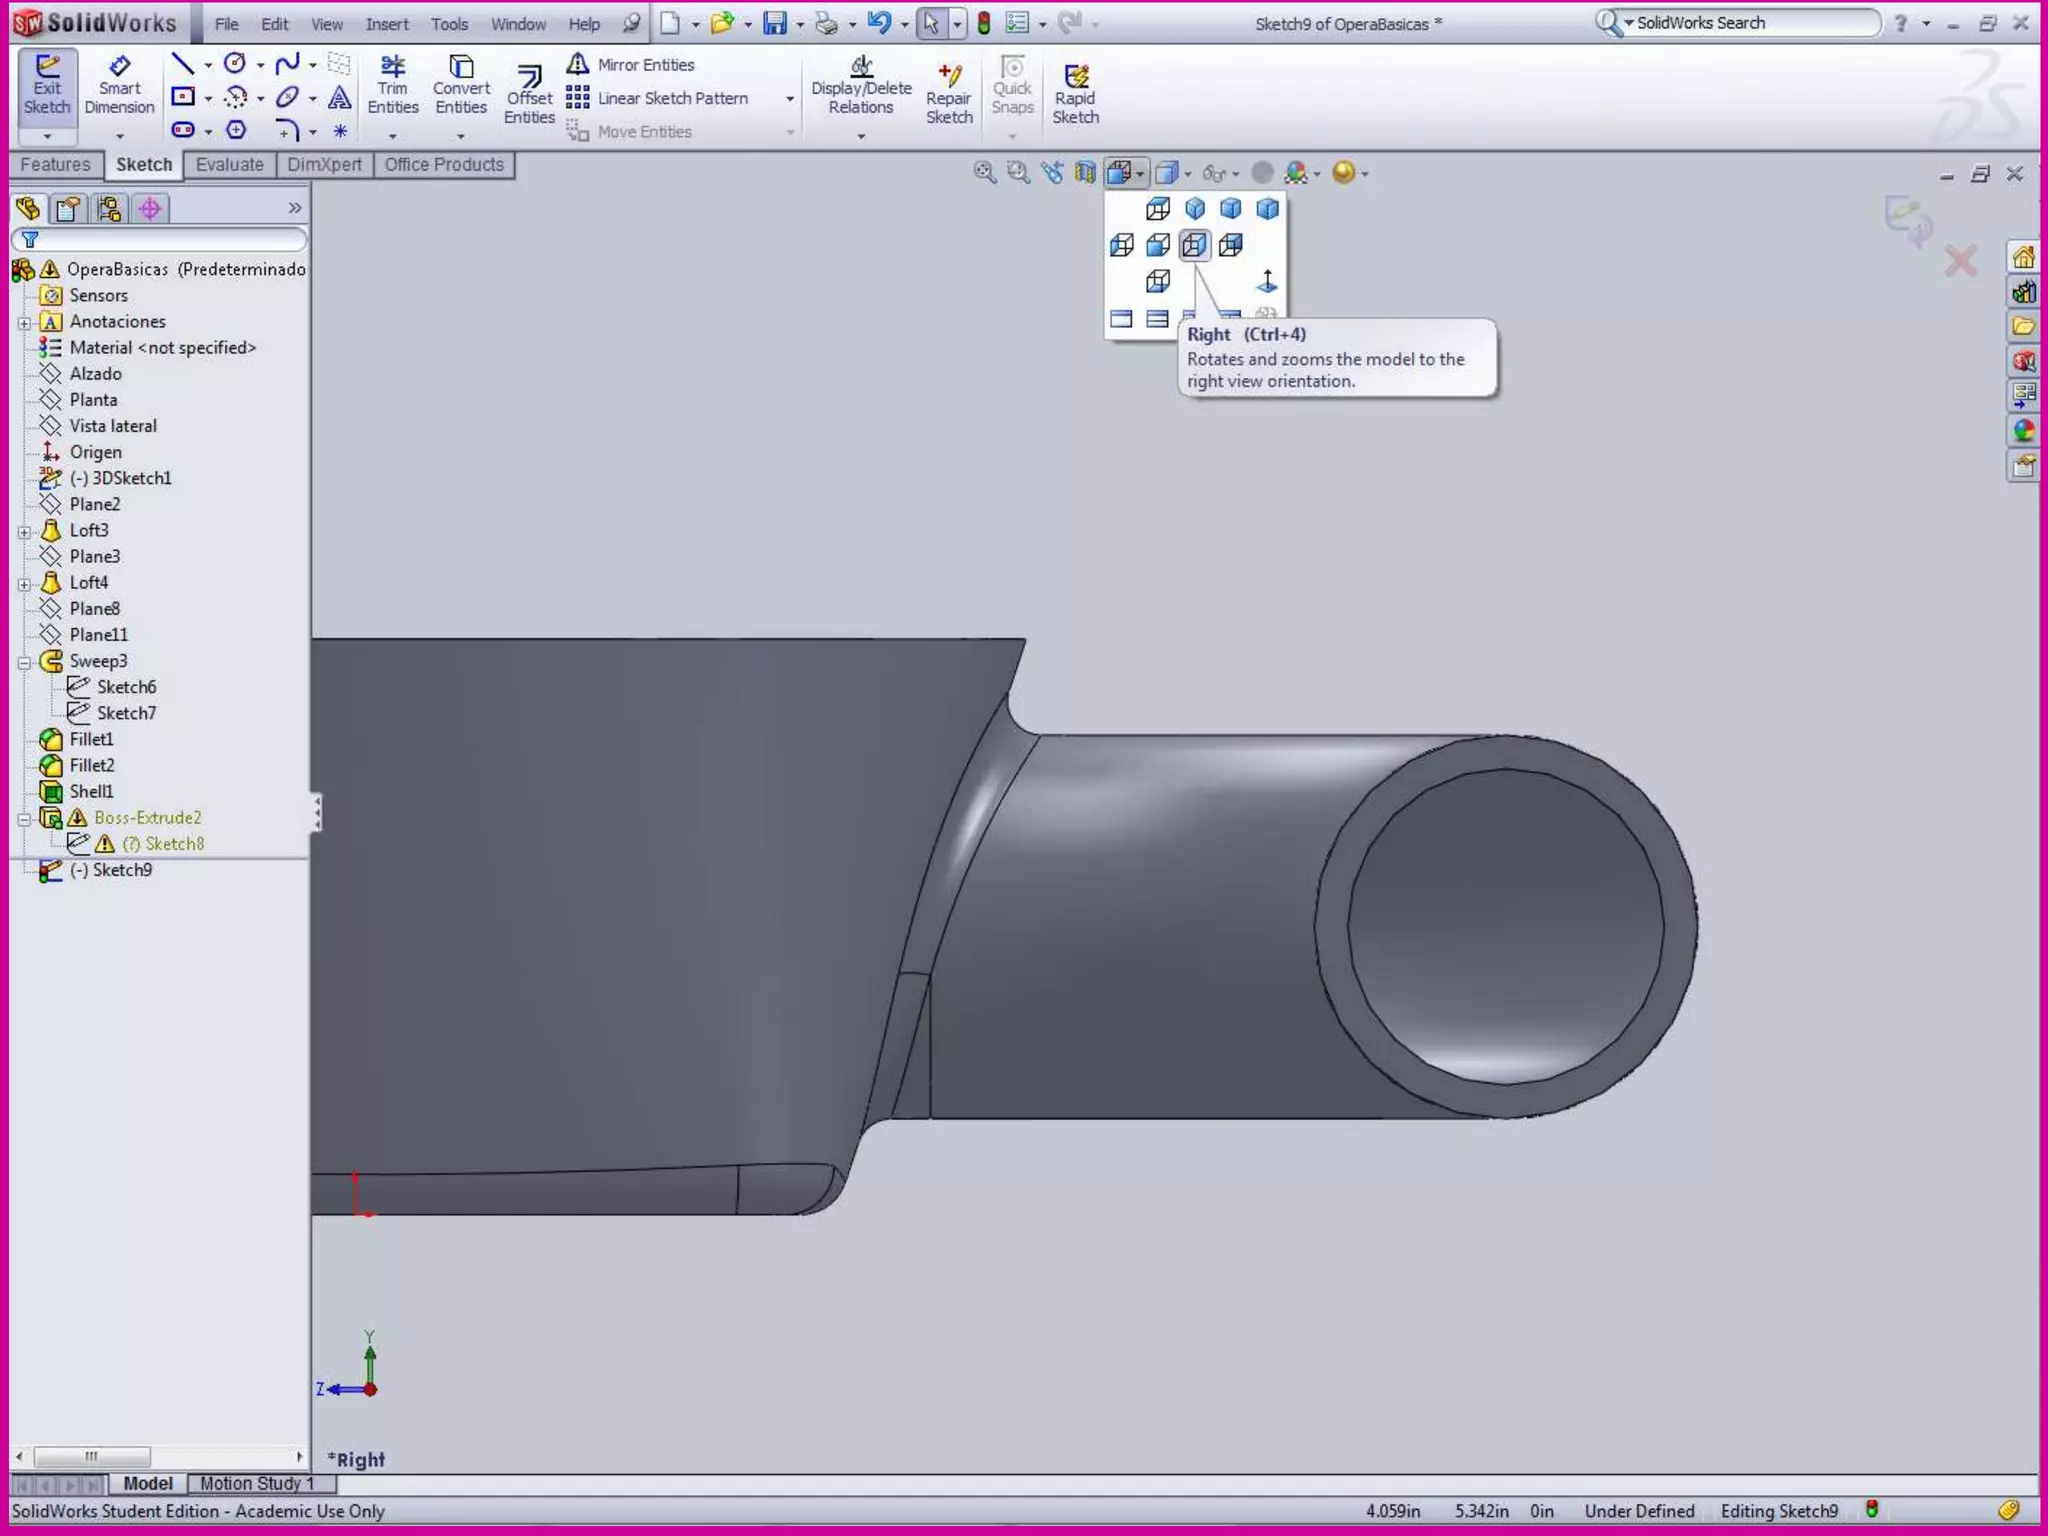Image resolution: width=2048 pixels, height=1536 pixels.
Task: Expand the Loft3 feature node
Action: point(24,531)
